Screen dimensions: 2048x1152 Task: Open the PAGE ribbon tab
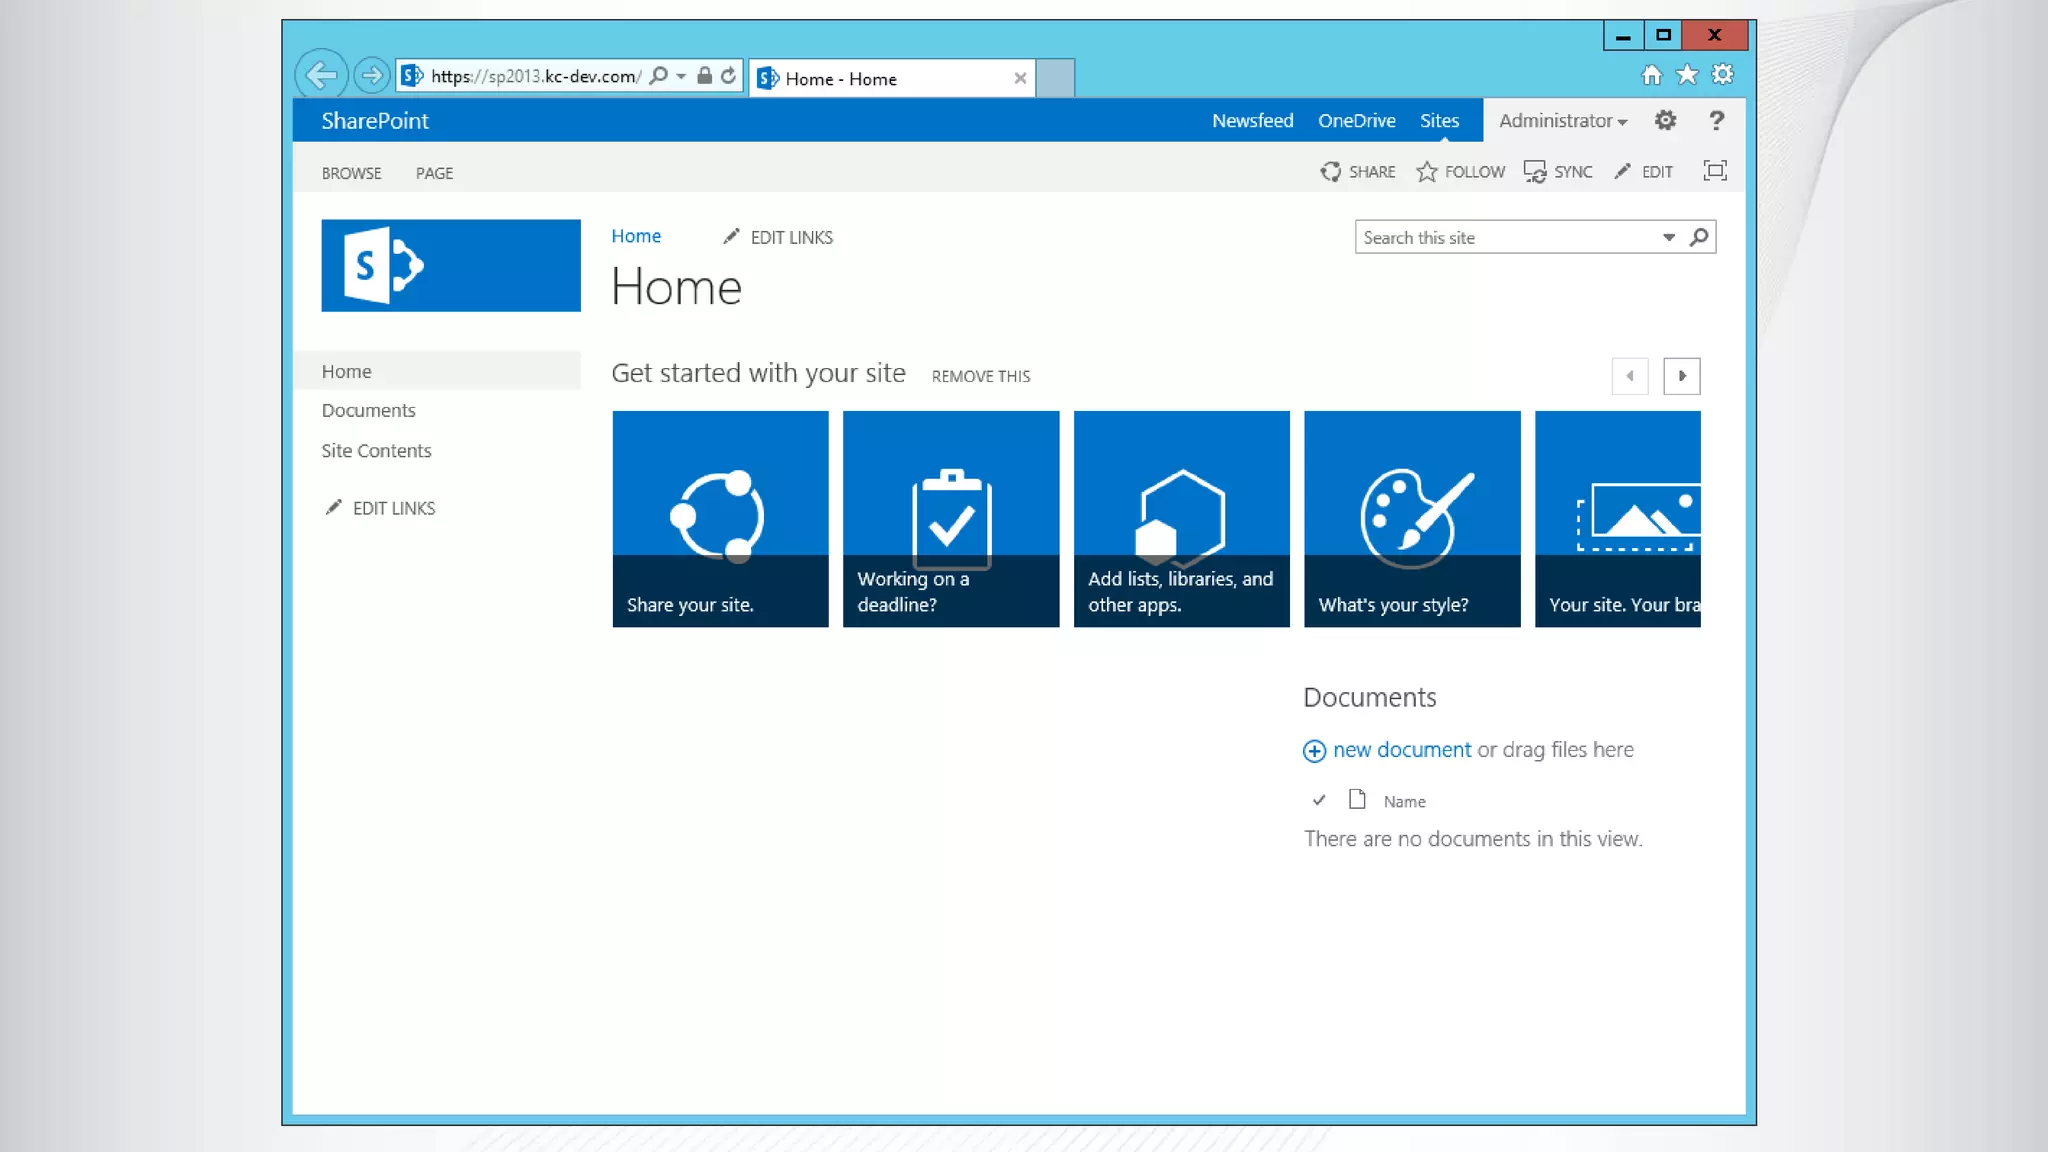434,173
